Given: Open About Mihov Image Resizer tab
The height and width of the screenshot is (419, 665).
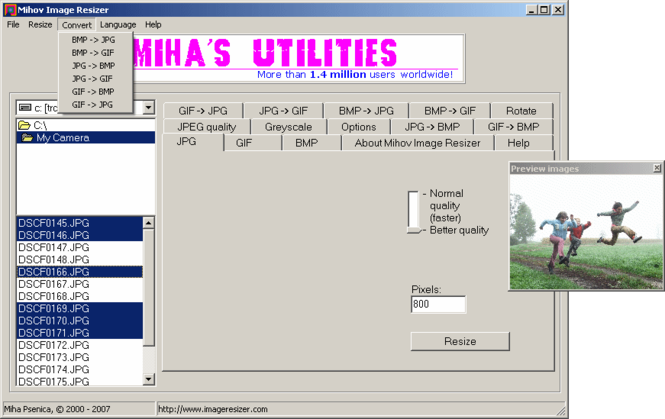Looking at the screenshot, I should tap(418, 143).
